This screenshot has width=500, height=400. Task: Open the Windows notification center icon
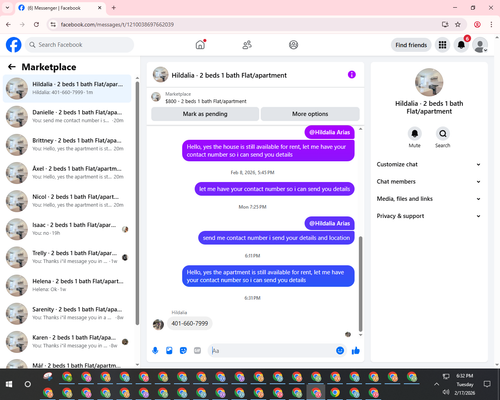point(487,384)
